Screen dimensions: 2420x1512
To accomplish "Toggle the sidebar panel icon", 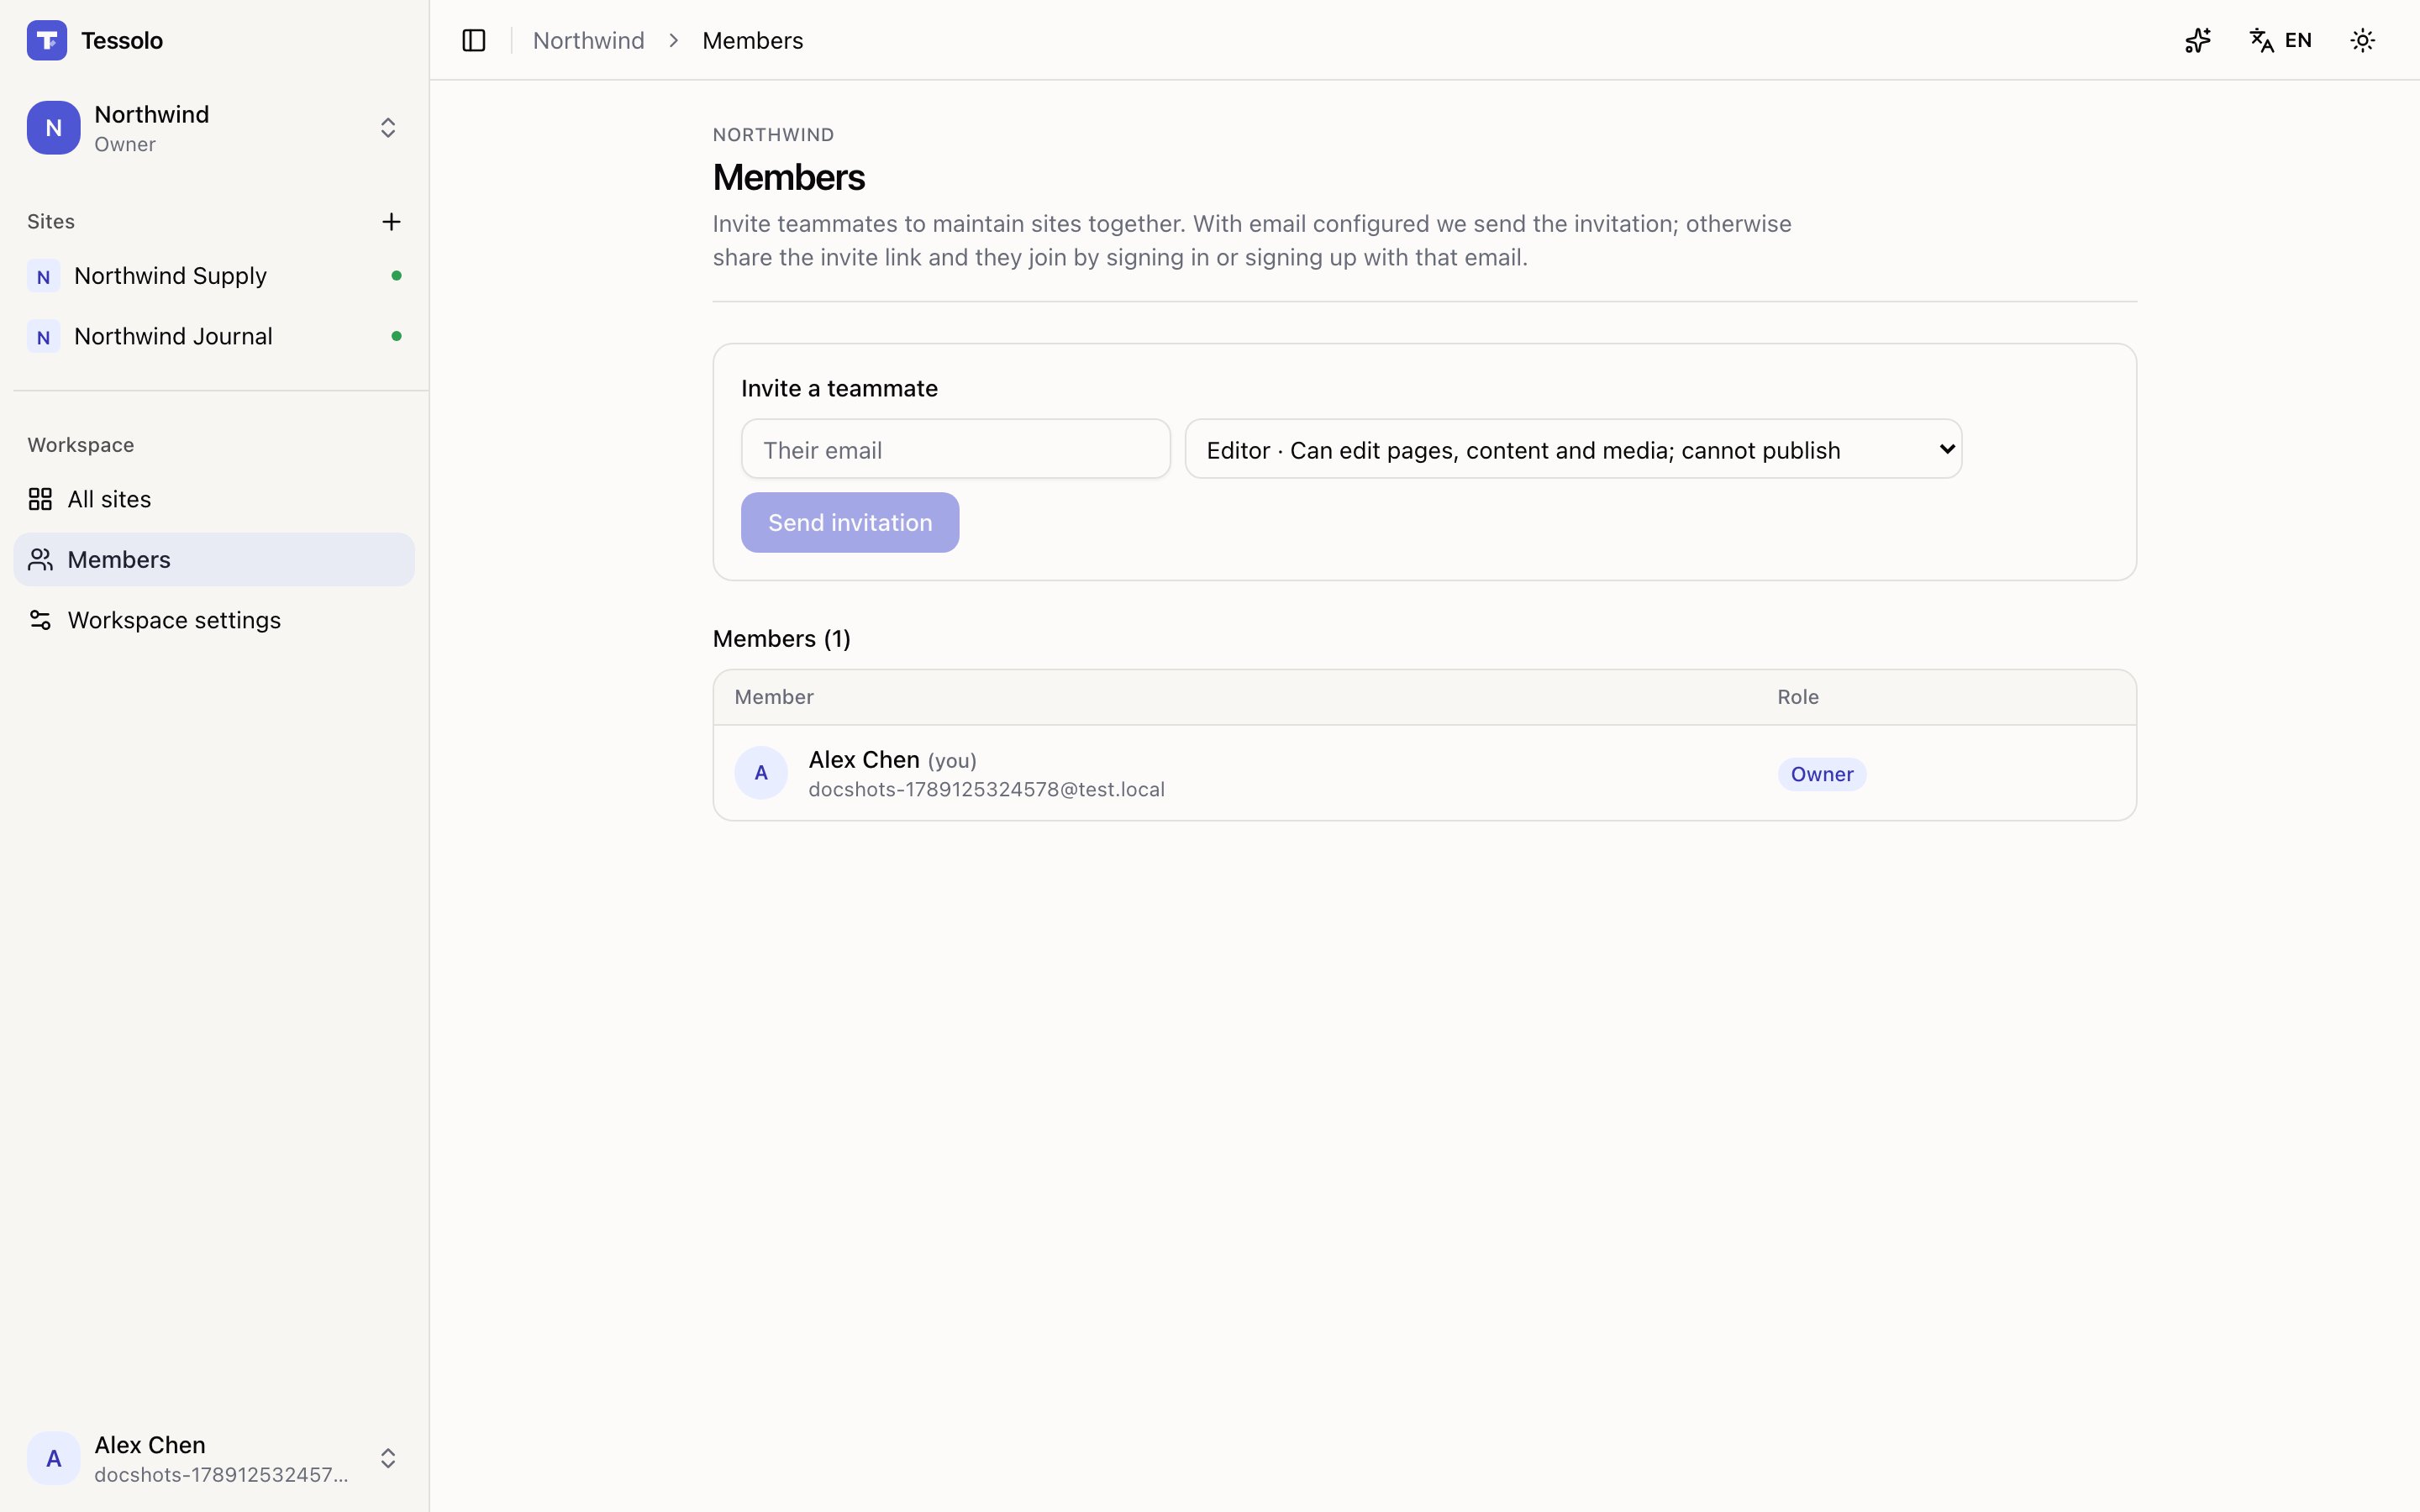I will (x=474, y=40).
